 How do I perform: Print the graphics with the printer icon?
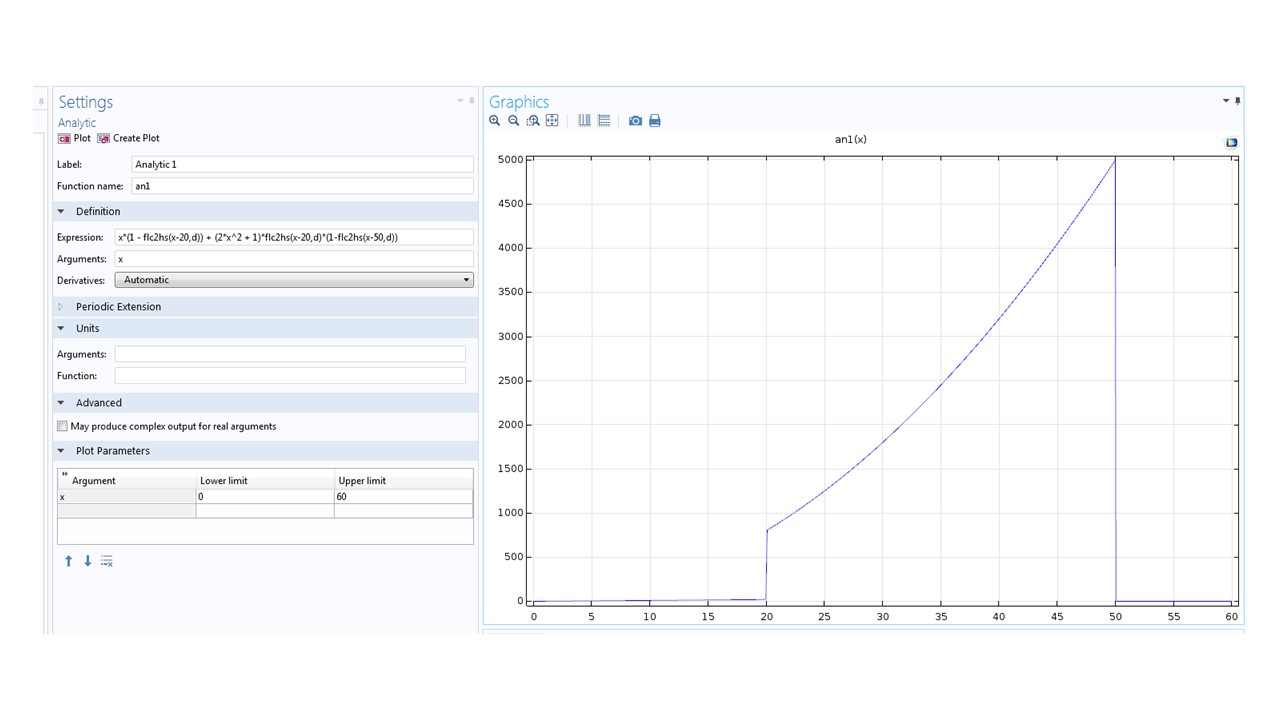pyautogui.click(x=655, y=121)
